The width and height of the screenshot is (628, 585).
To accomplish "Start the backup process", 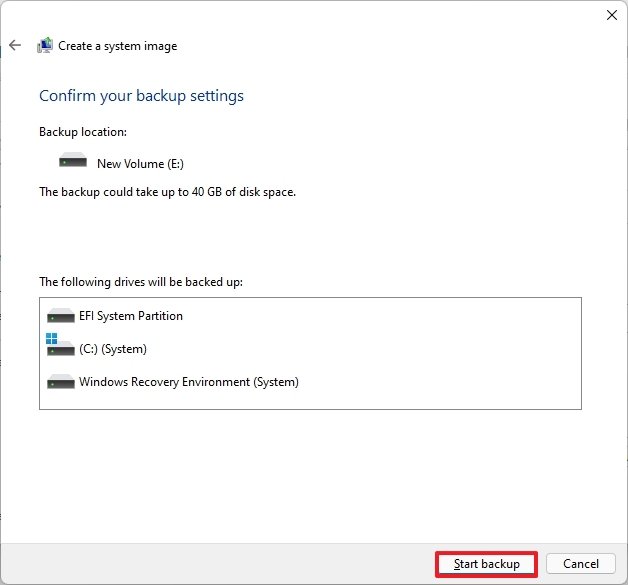I will tap(486, 564).
